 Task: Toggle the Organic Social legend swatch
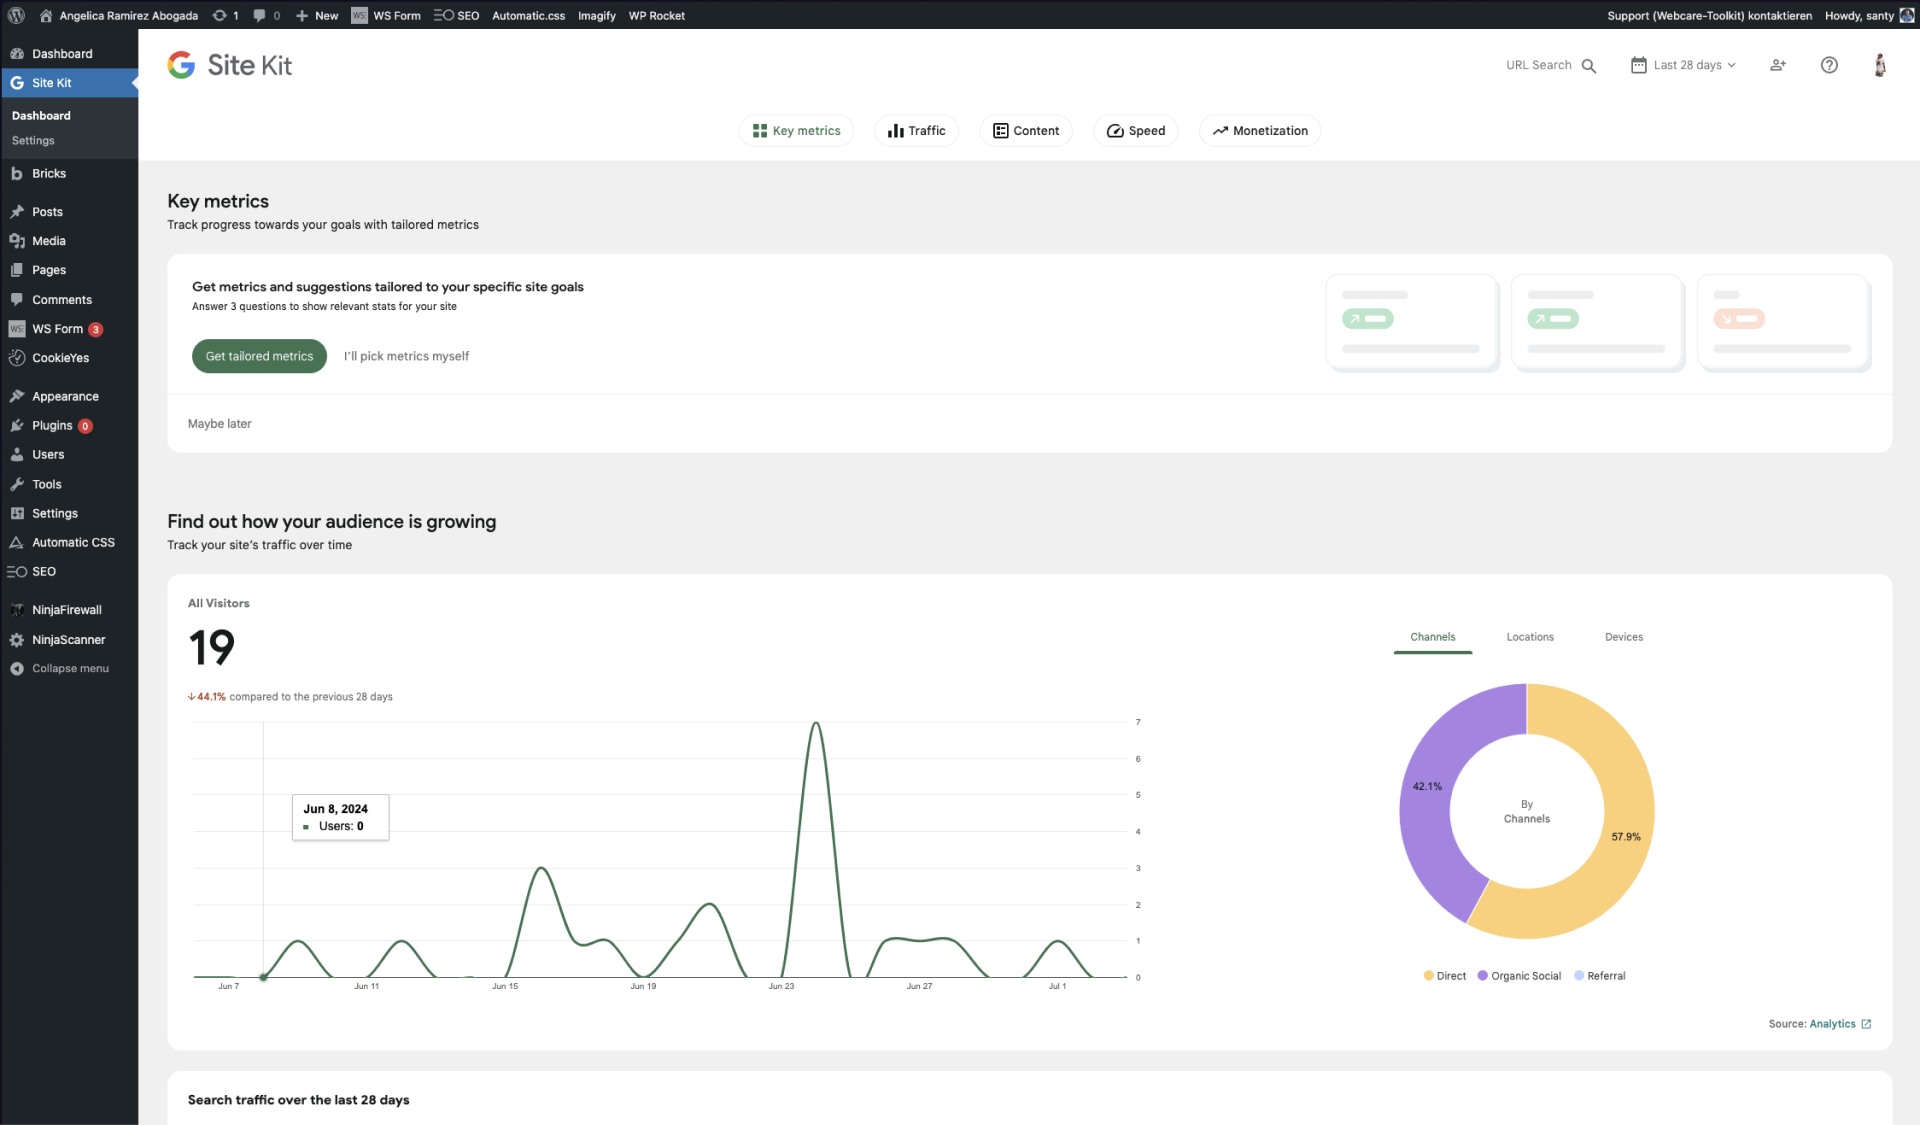point(1482,976)
